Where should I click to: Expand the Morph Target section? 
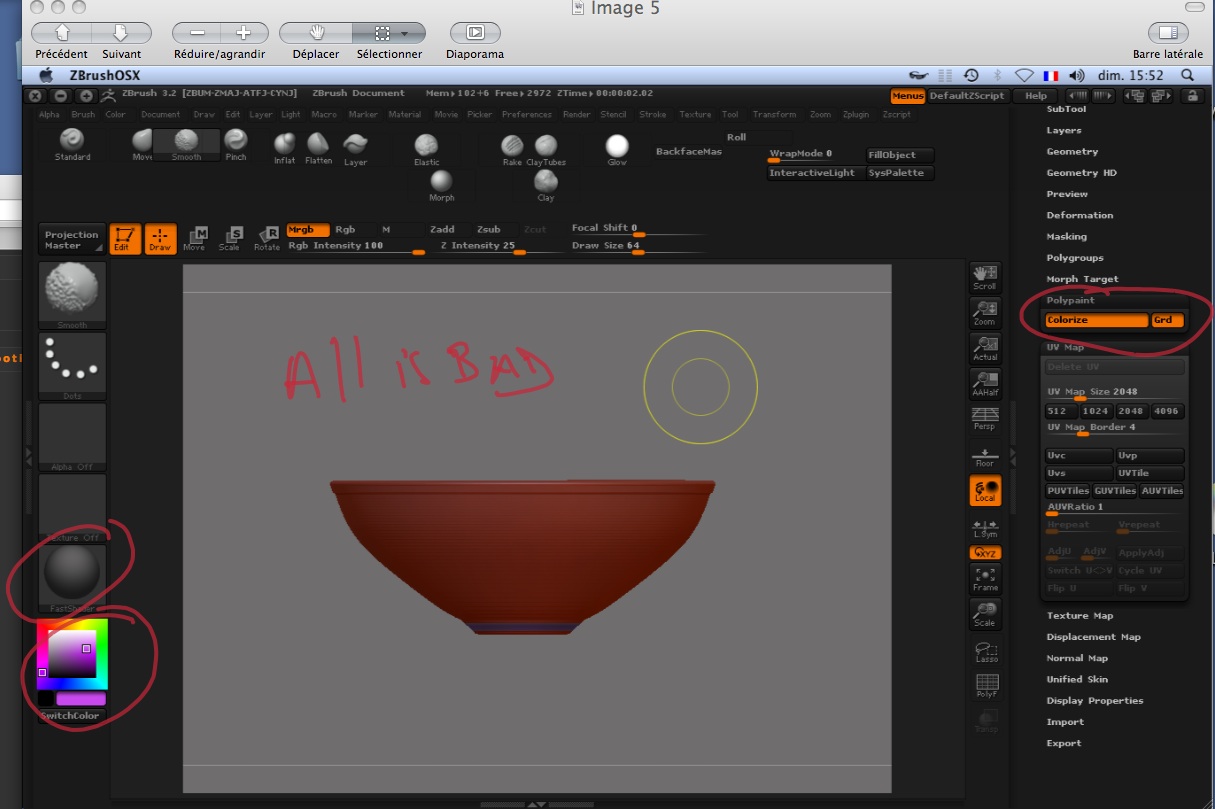(x=1083, y=279)
